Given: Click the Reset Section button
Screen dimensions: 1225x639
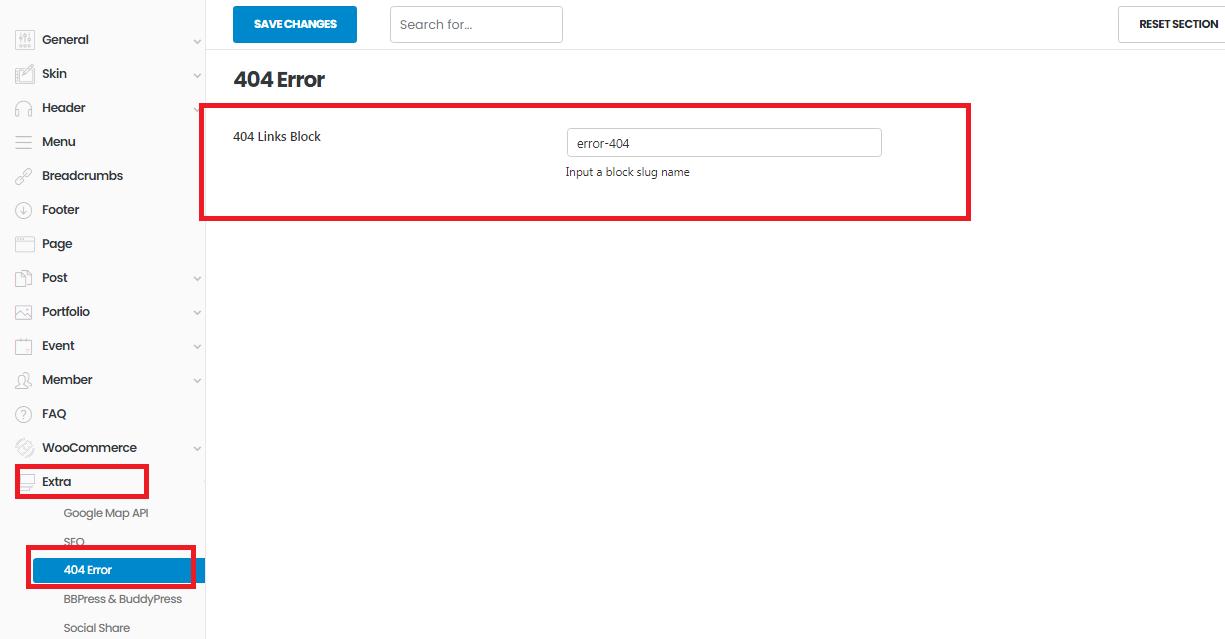Looking at the screenshot, I should (x=1172, y=24).
